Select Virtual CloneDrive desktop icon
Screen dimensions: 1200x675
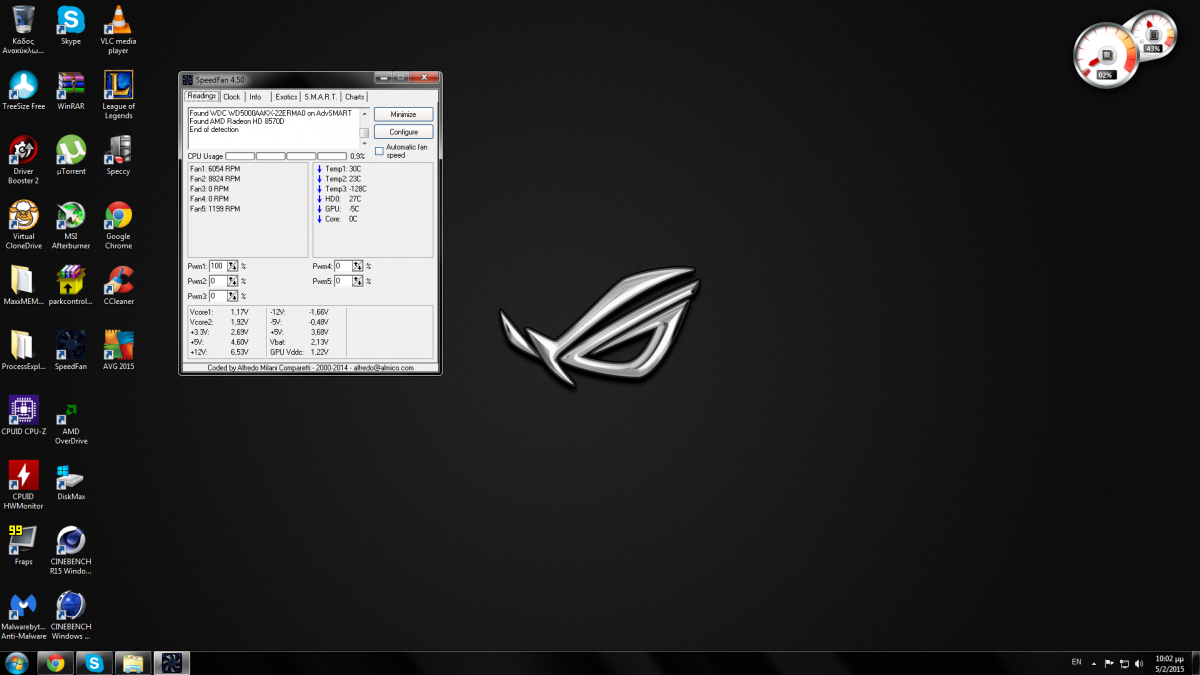pyautogui.click(x=24, y=225)
